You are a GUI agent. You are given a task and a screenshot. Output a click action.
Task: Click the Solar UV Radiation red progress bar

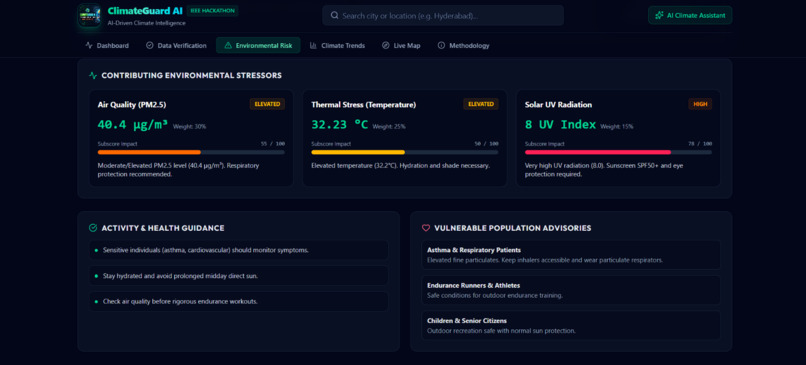click(x=598, y=152)
